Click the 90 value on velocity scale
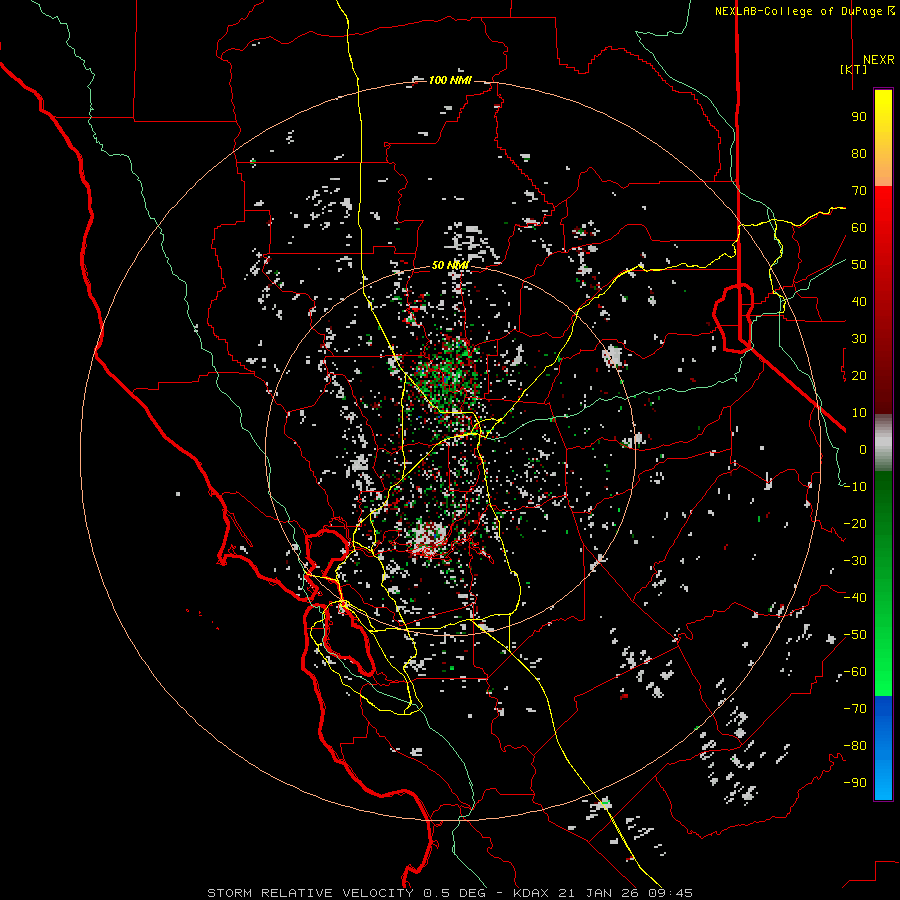The height and width of the screenshot is (900, 900). coord(859,117)
